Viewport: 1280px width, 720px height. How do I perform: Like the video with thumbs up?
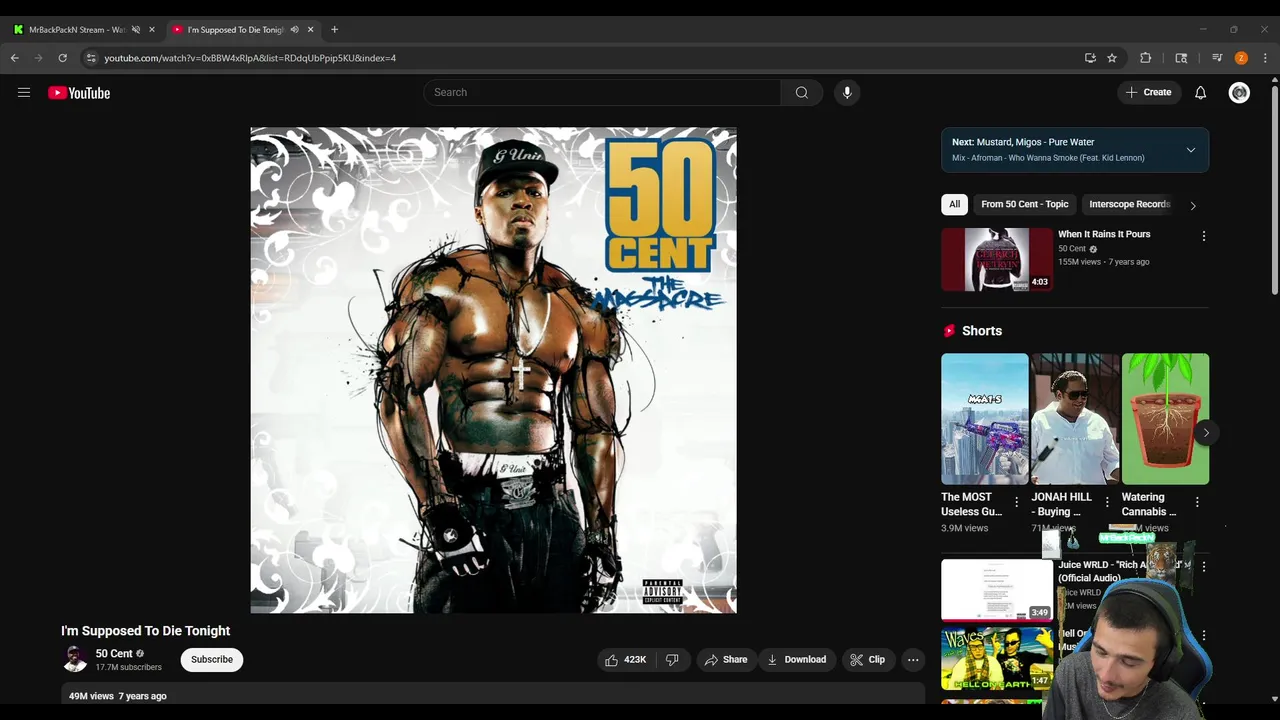tap(625, 660)
